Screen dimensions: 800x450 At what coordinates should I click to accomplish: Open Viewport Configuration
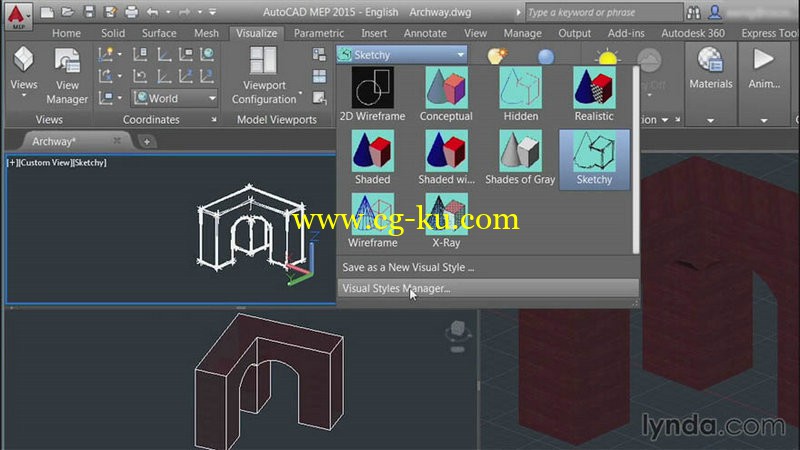click(x=264, y=76)
